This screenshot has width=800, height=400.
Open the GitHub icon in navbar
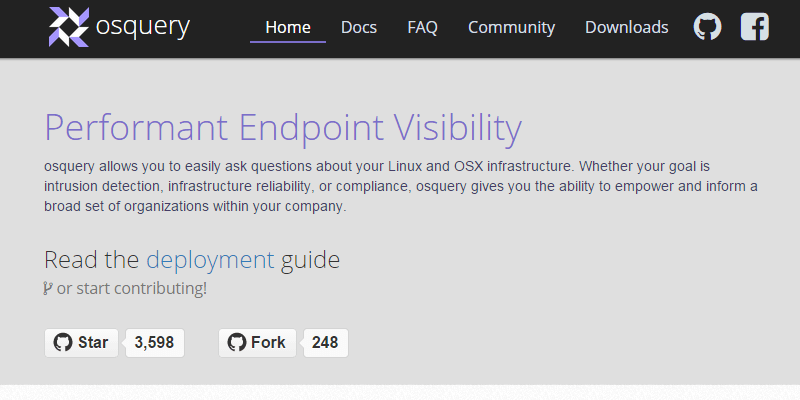(707, 27)
